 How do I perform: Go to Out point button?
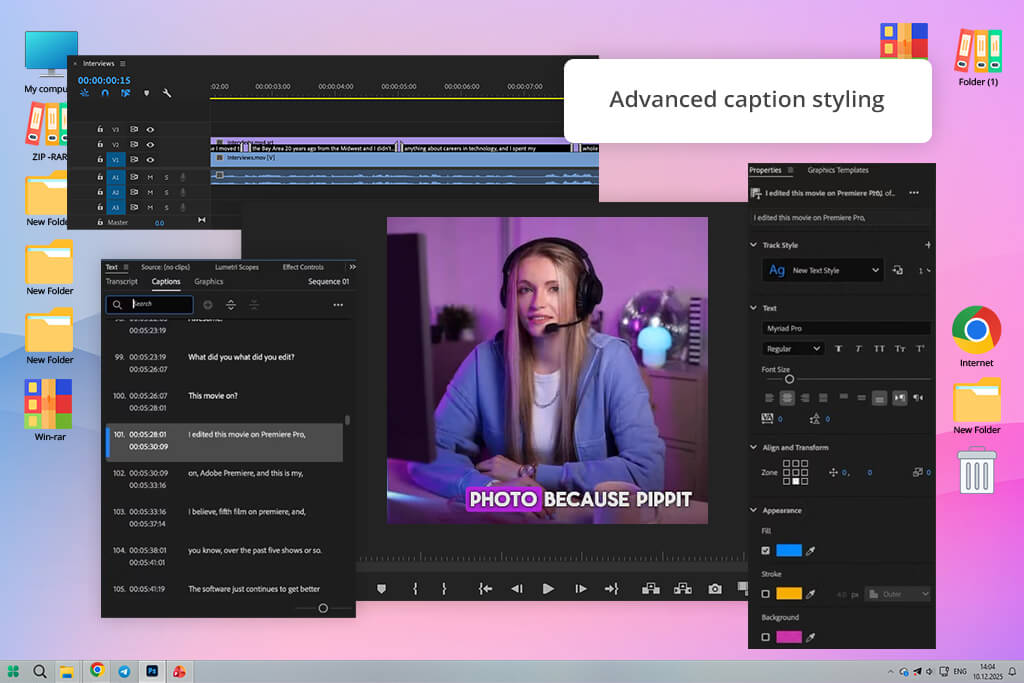[611, 588]
